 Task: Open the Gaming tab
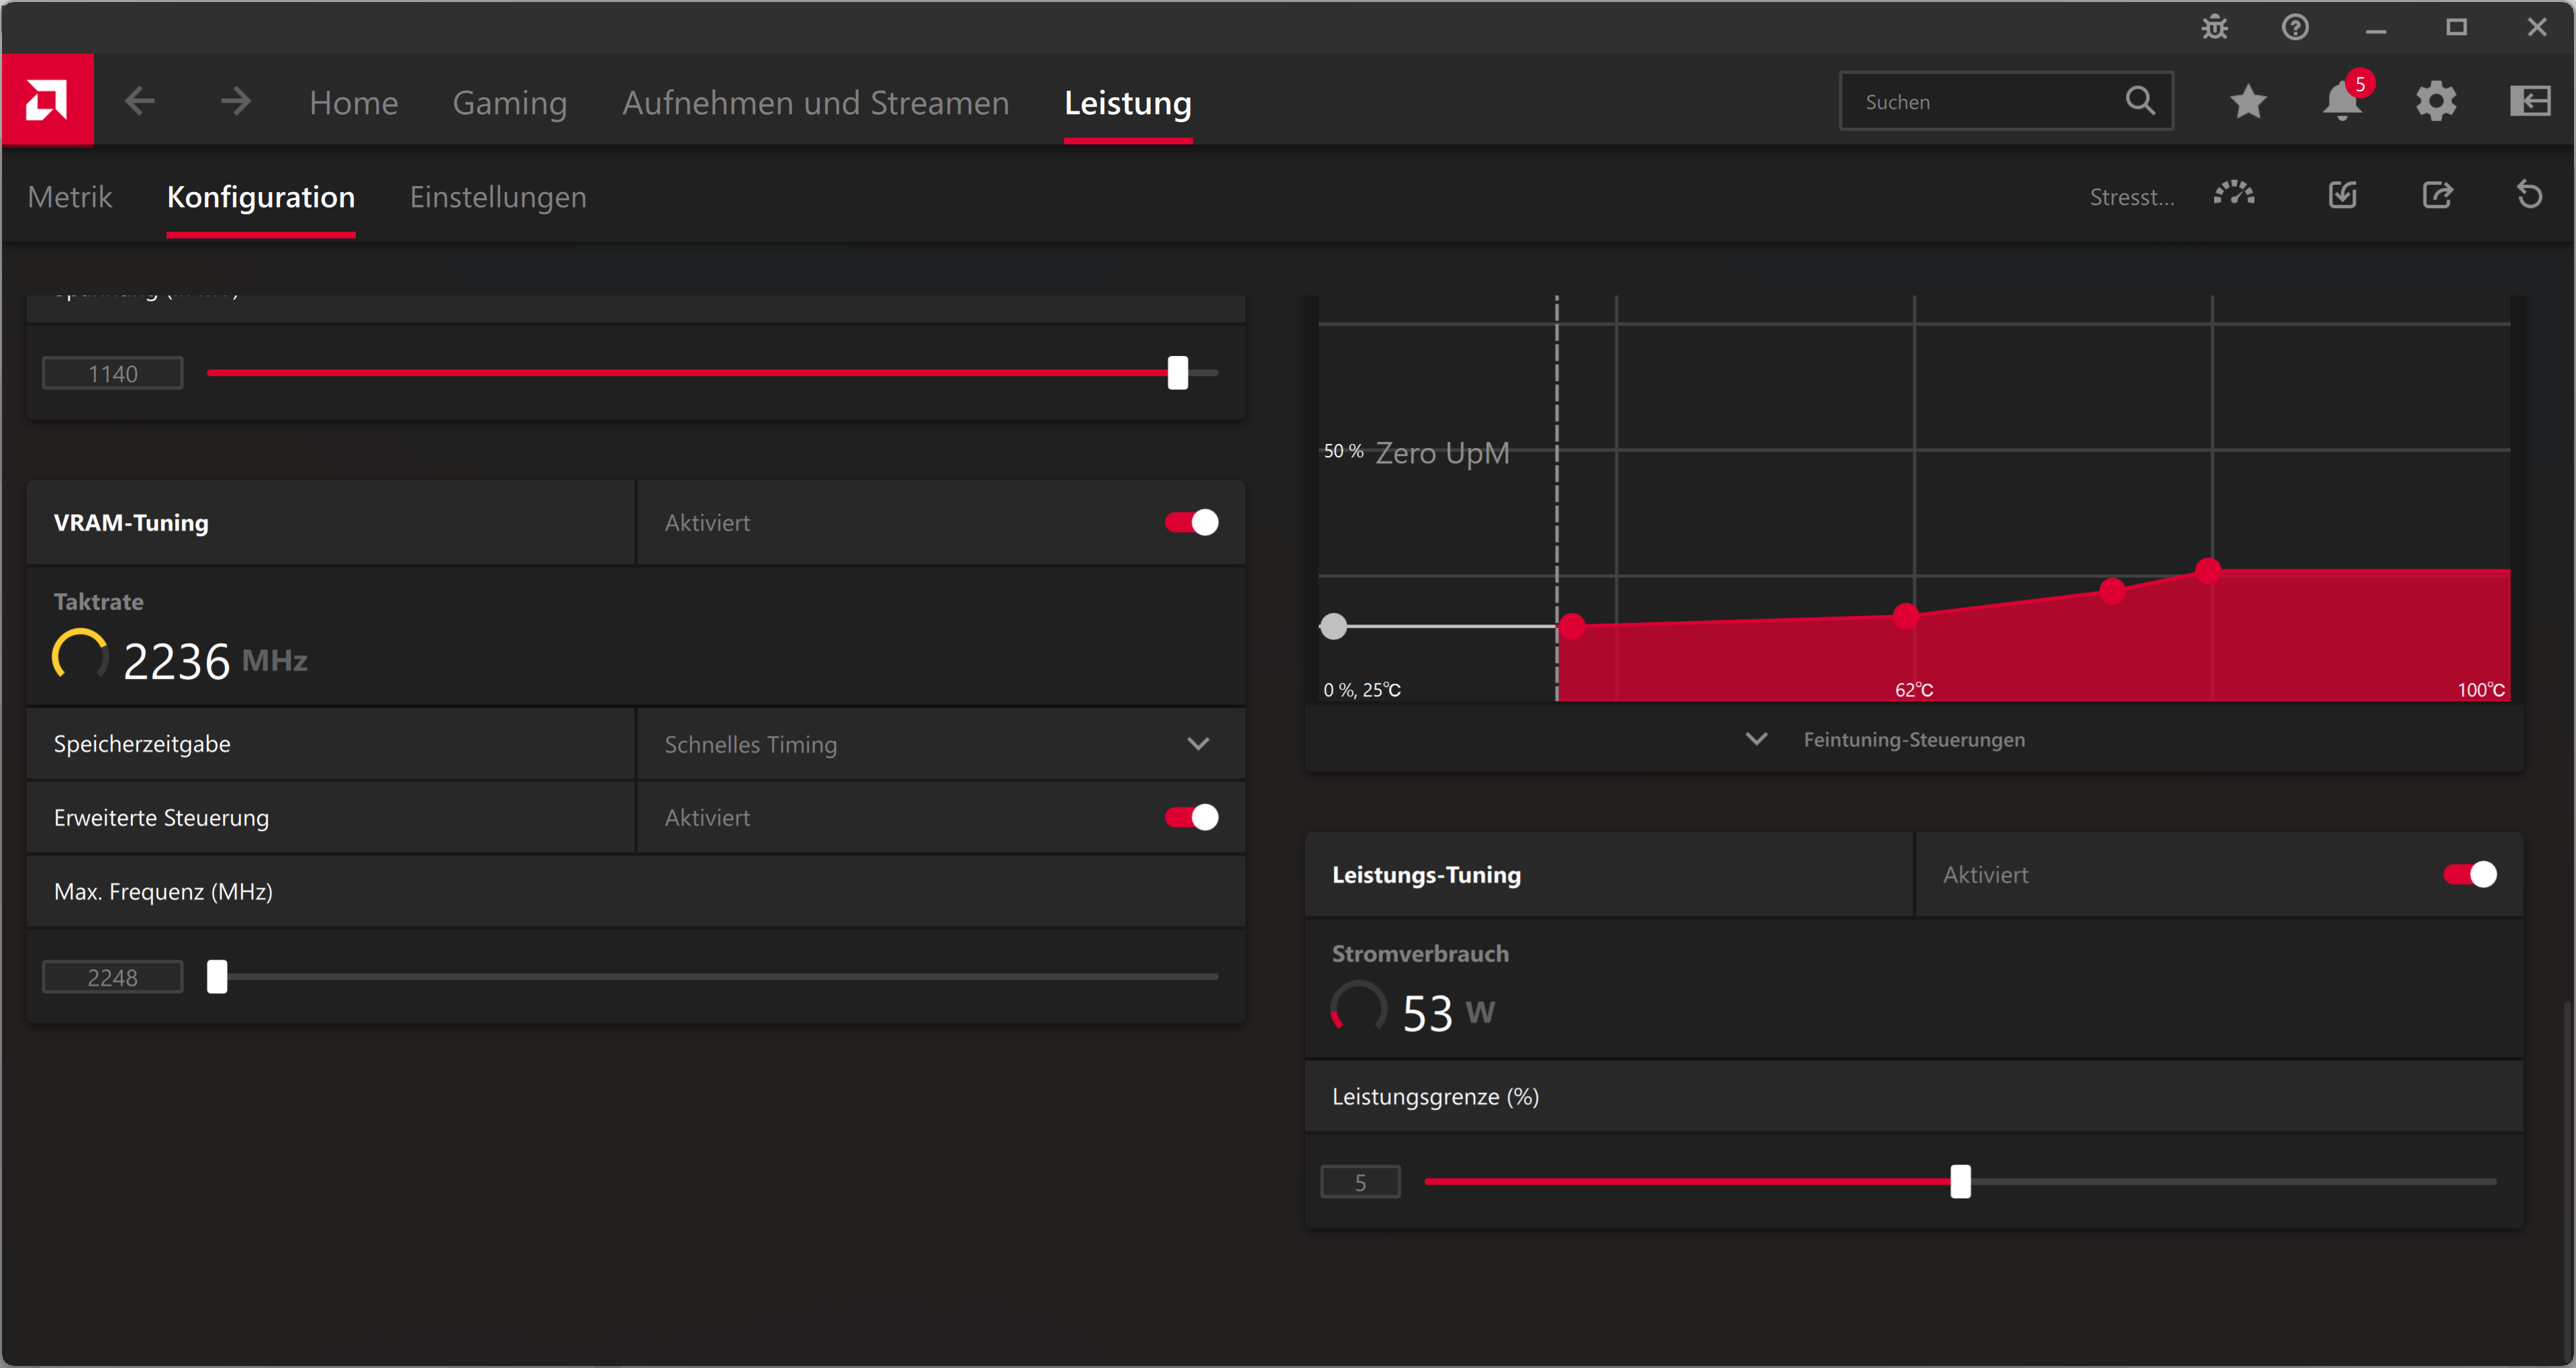pyautogui.click(x=509, y=103)
